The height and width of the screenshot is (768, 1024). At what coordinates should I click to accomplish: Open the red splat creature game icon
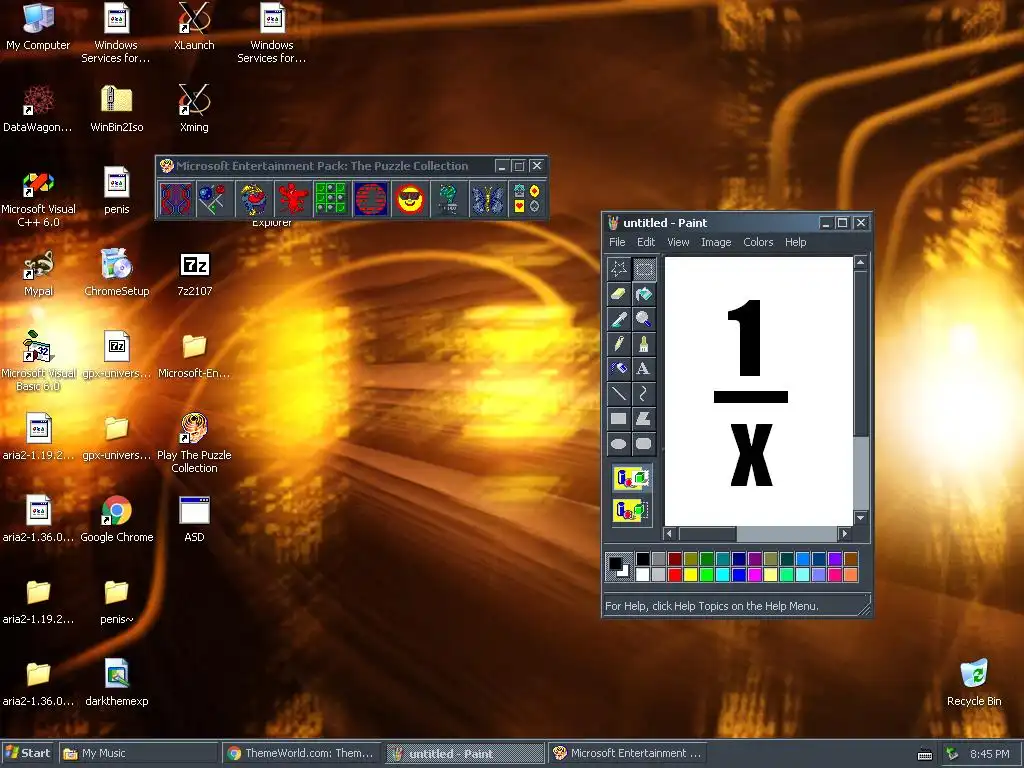pyautogui.click(x=293, y=199)
